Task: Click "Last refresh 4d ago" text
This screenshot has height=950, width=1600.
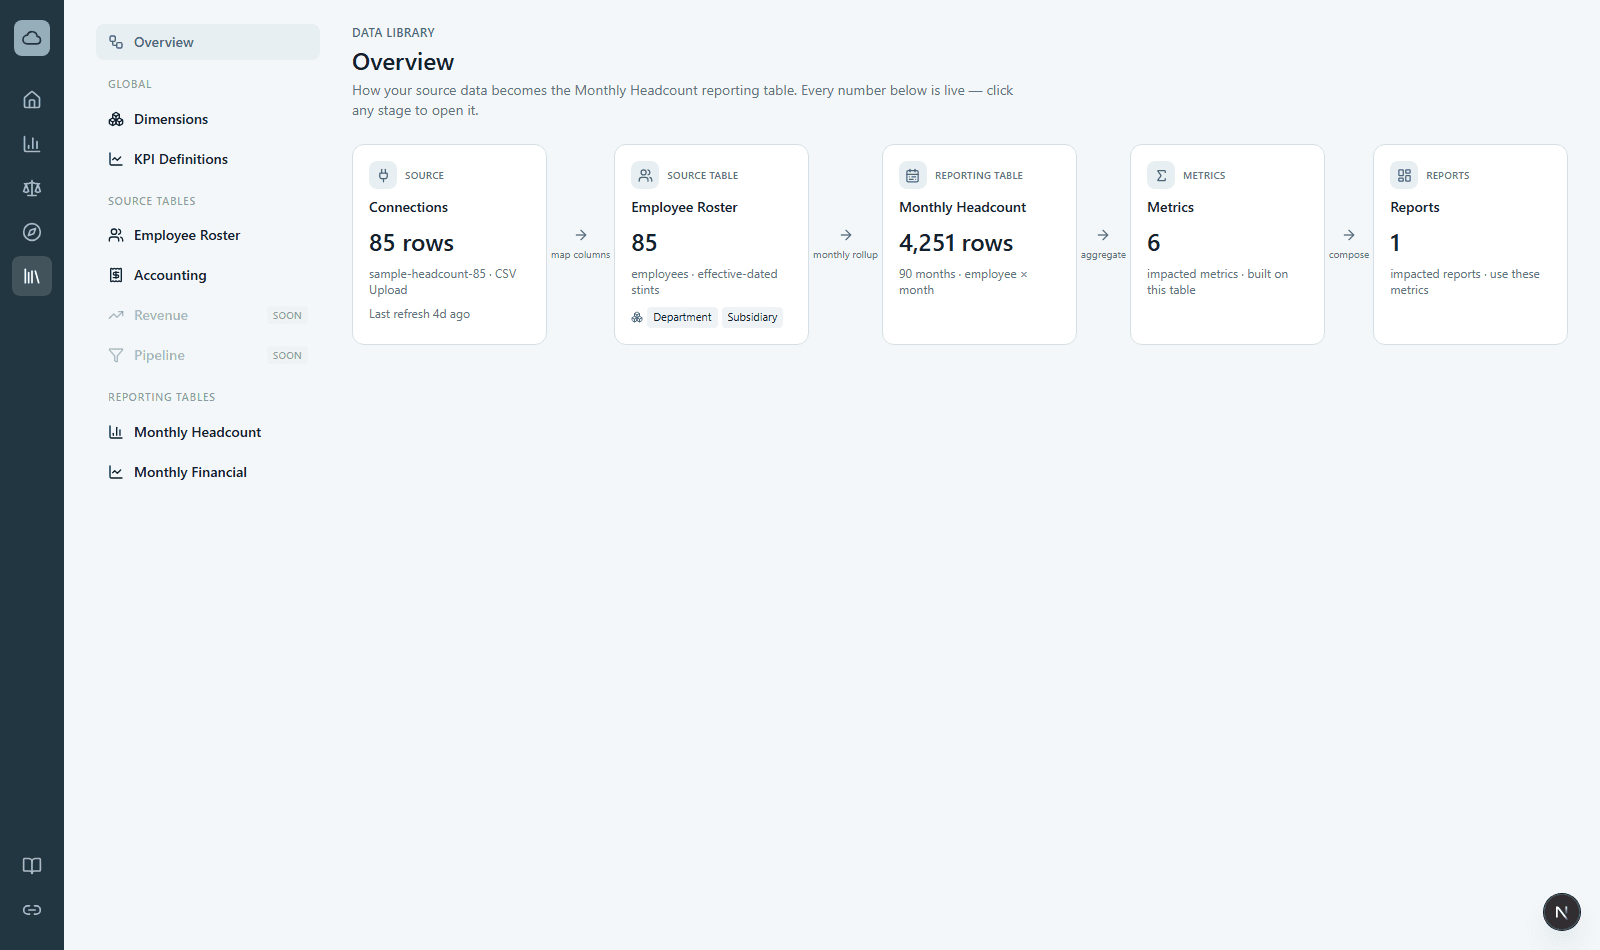Action: coord(419,314)
